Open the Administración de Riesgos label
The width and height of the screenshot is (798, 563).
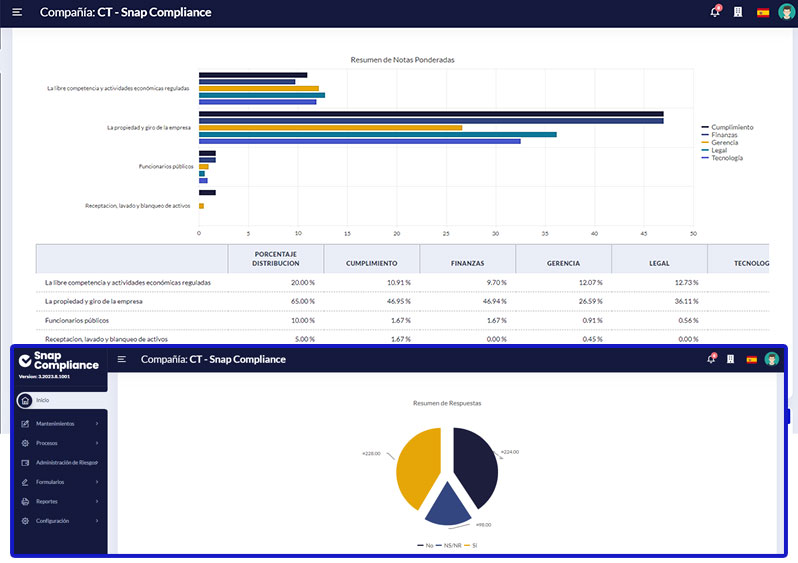(66, 463)
